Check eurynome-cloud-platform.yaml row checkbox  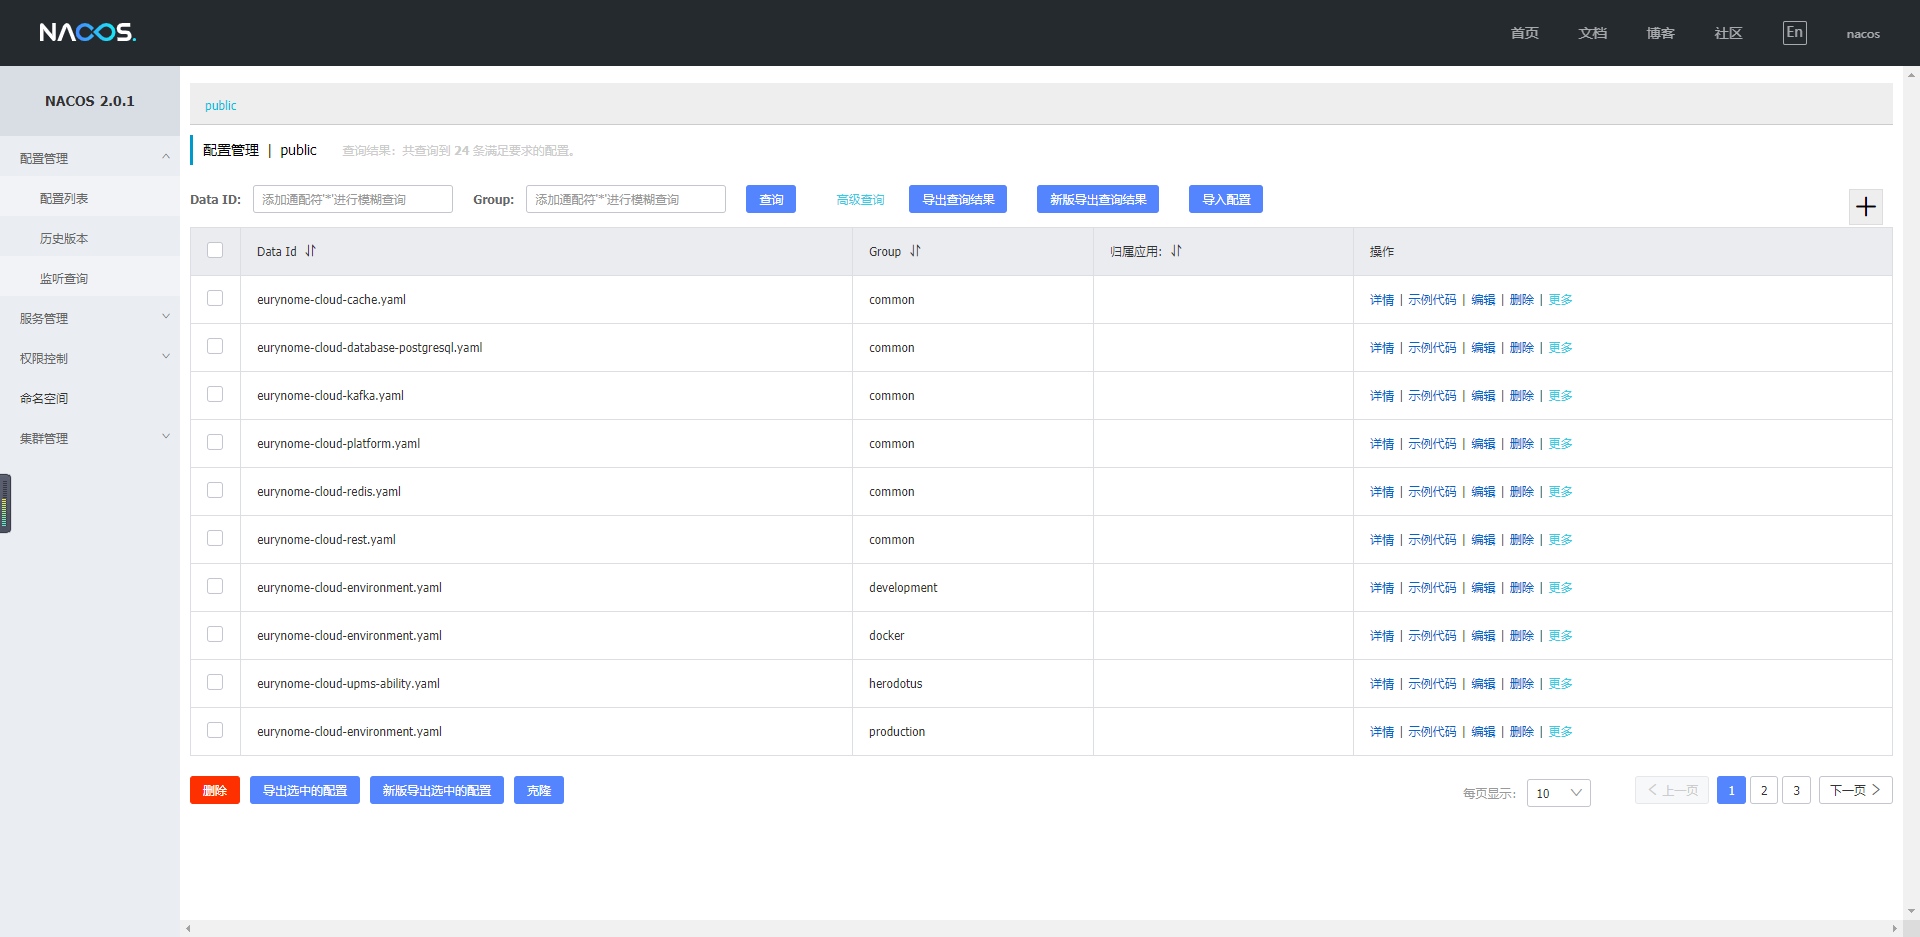pyautogui.click(x=215, y=442)
